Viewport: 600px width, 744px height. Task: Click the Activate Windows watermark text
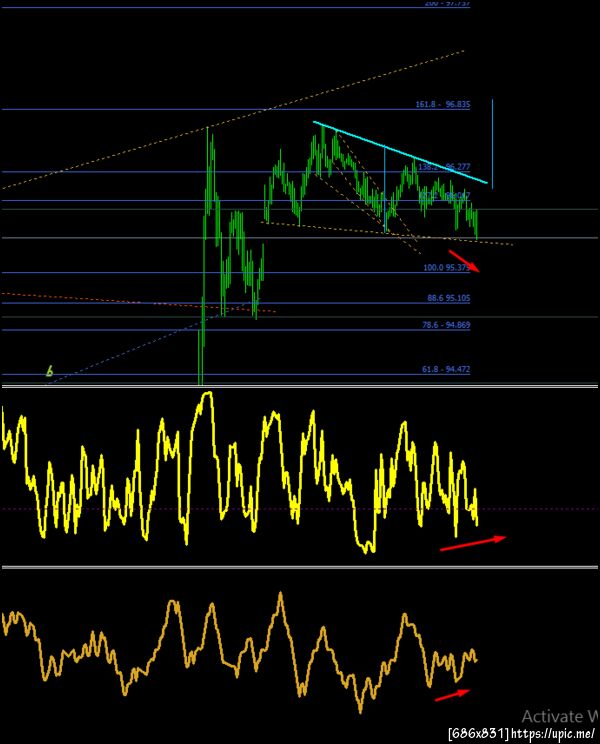[561, 716]
